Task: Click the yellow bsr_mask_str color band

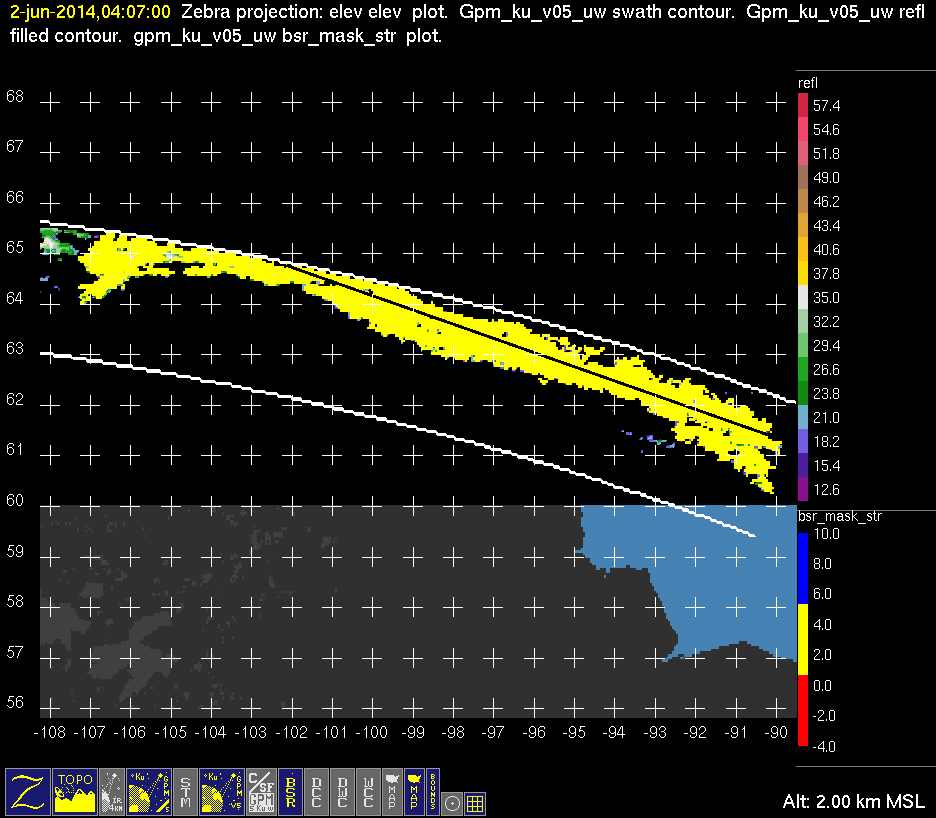Action: pos(803,639)
